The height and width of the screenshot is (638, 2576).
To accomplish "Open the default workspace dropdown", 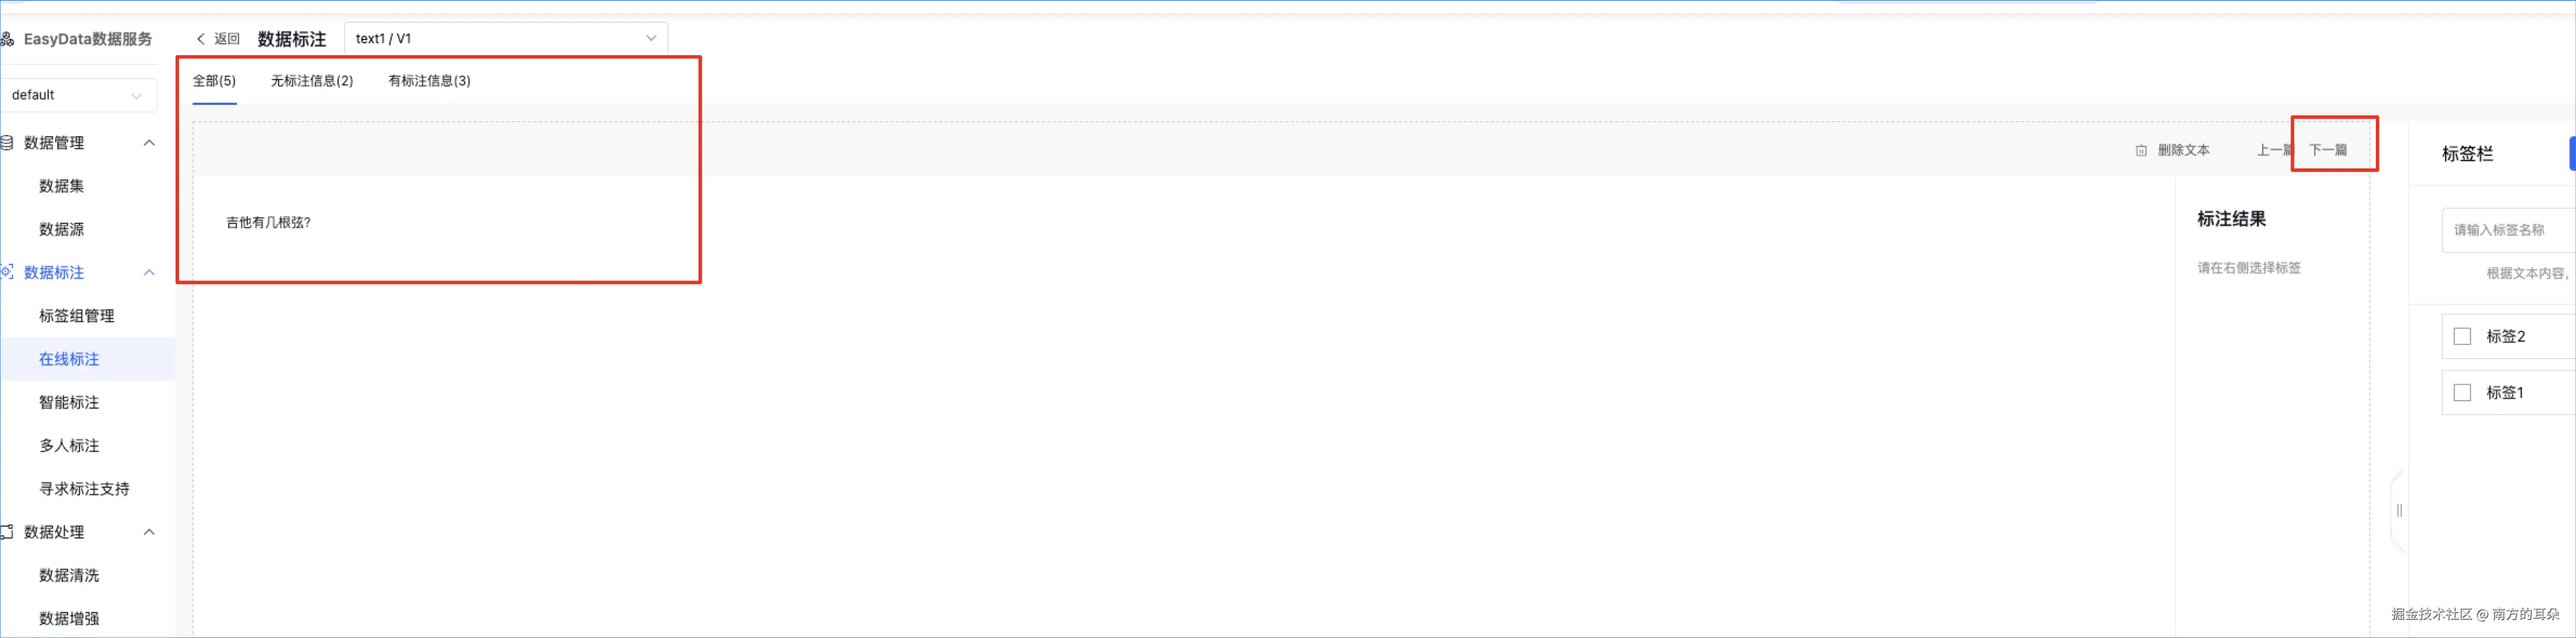I will pos(78,95).
